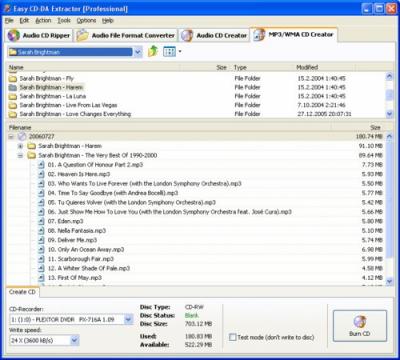The image size is (400, 360).
Task: Click the Burn CD button
Action: 360,325
